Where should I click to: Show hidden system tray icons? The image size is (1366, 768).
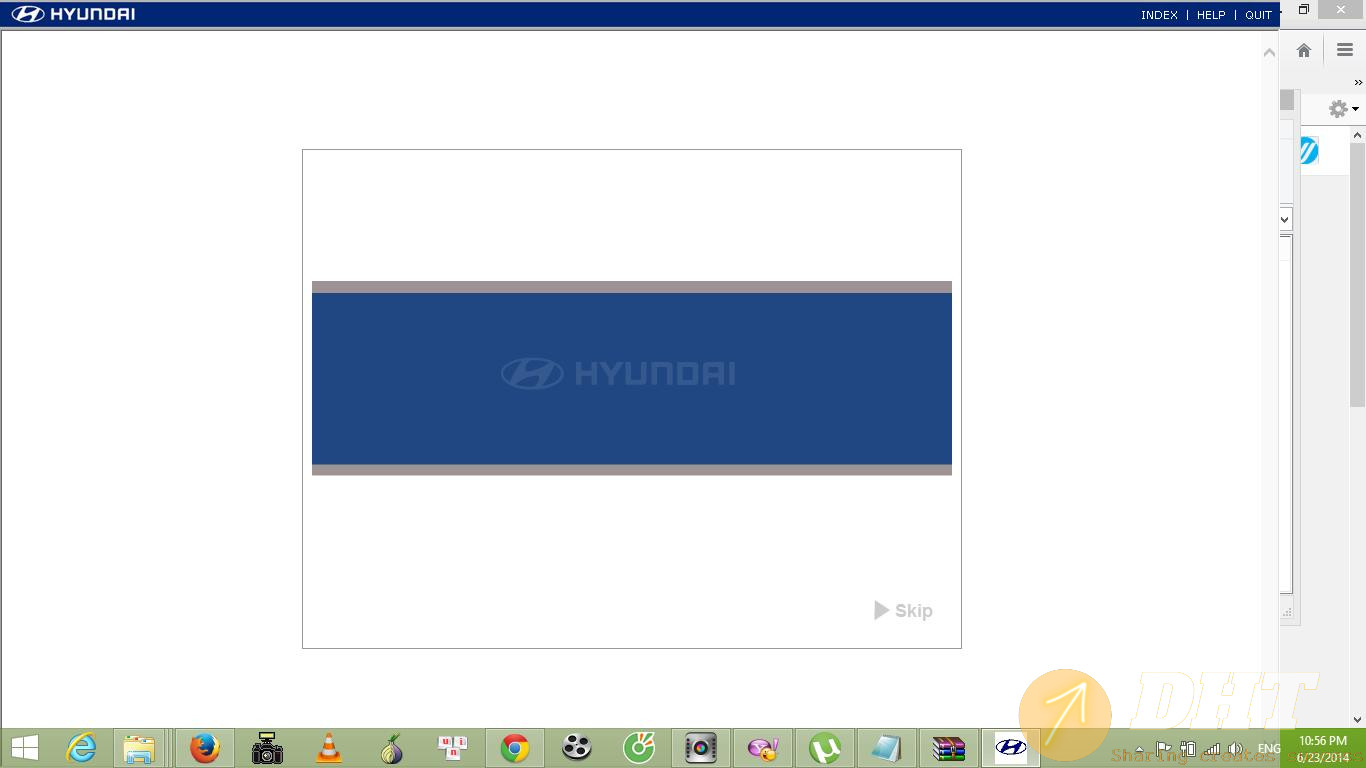(1139, 749)
